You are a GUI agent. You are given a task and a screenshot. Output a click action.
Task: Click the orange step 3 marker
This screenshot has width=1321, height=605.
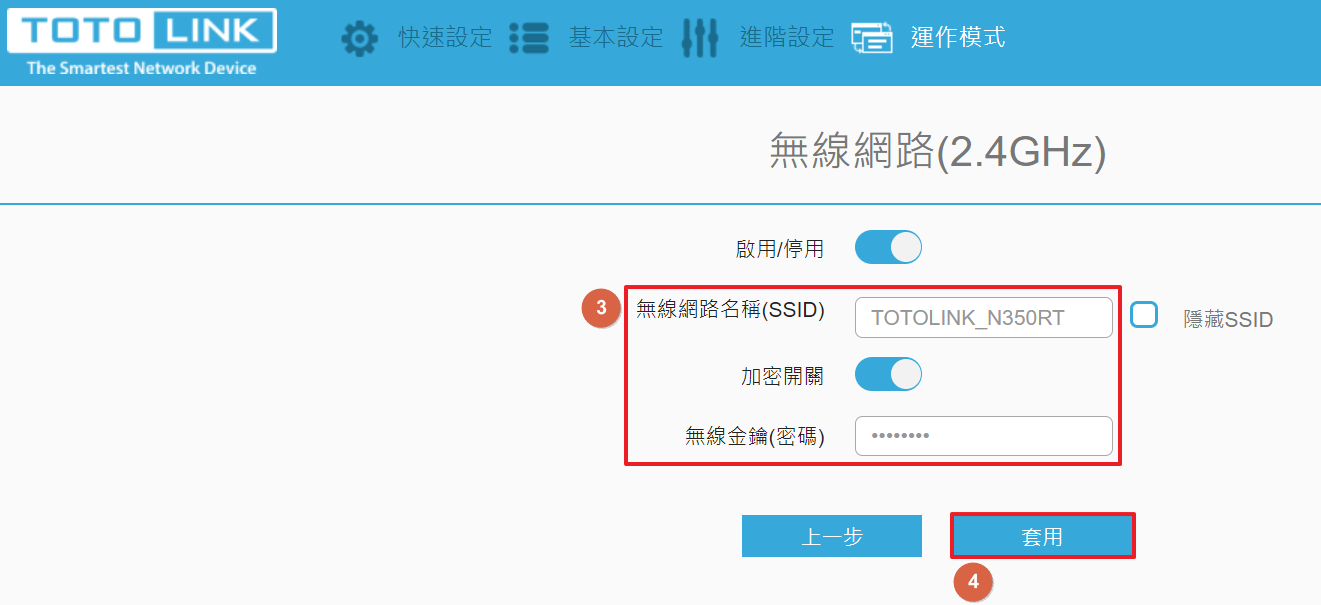pos(600,308)
